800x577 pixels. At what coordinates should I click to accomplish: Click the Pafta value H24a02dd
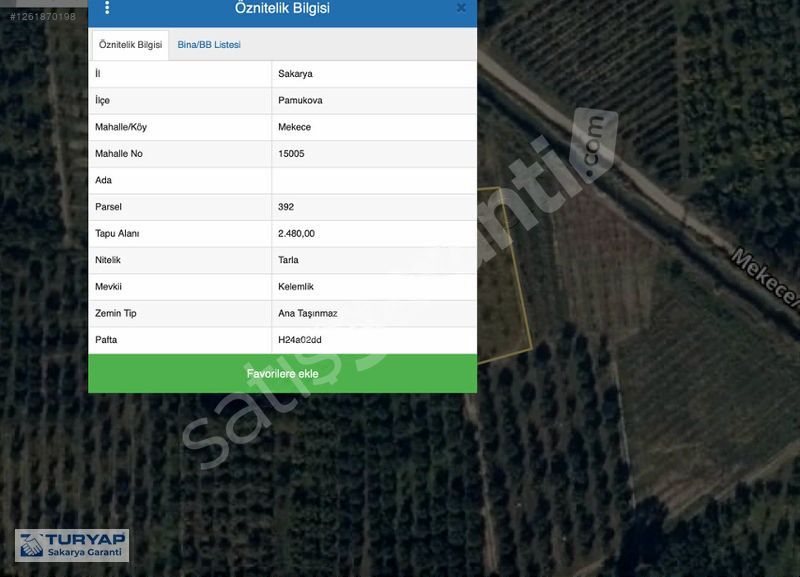click(299, 340)
